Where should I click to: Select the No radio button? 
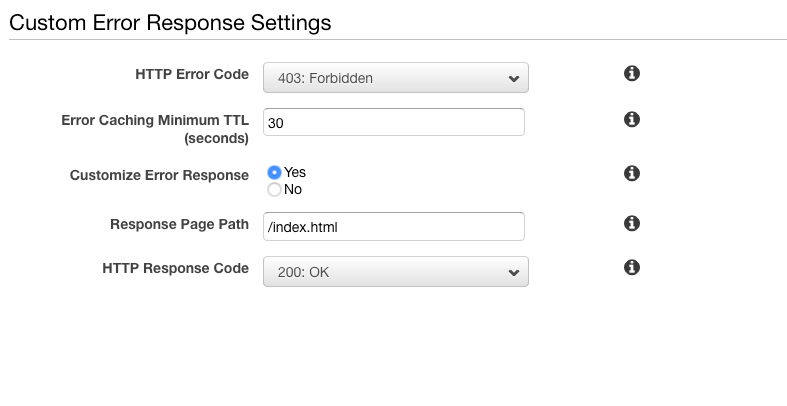[274, 189]
